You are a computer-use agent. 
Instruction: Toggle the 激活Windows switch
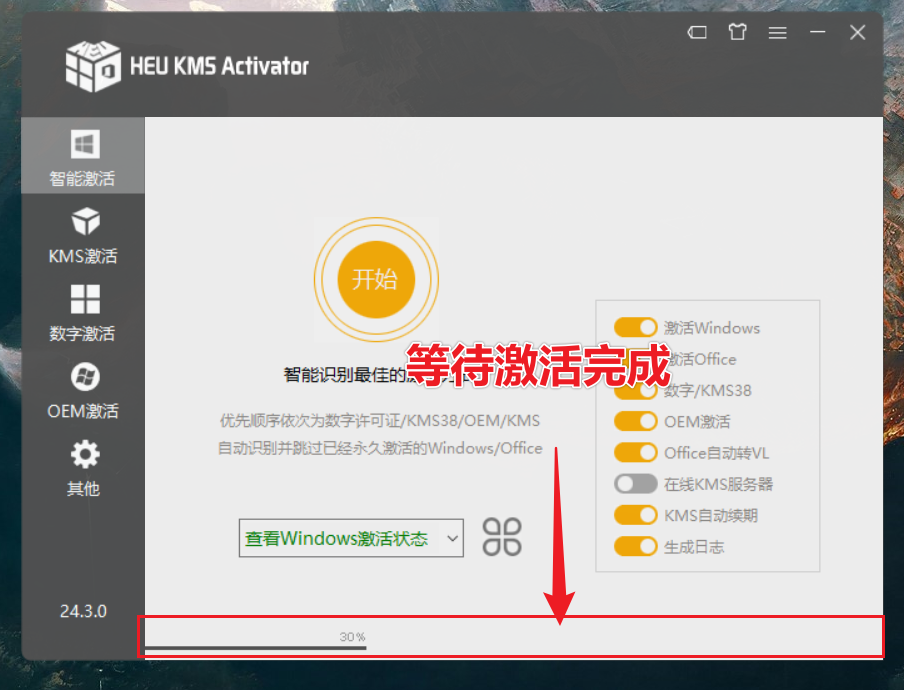(635, 327)
